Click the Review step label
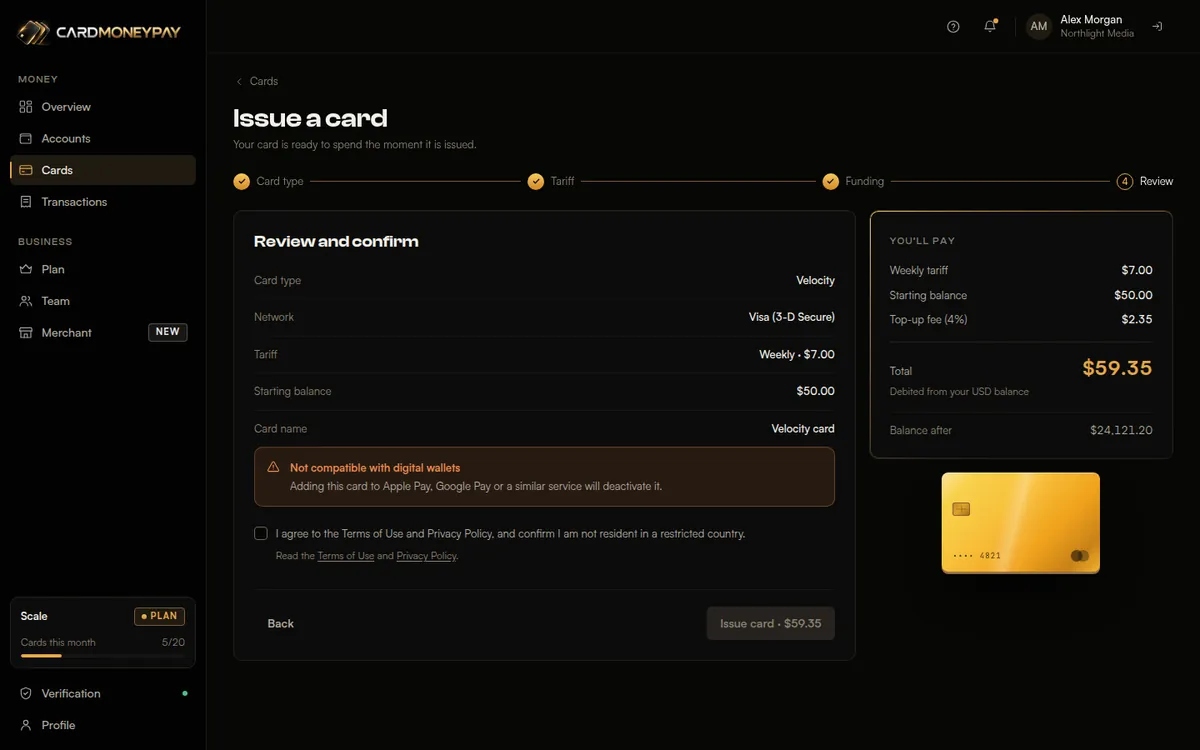 pyautogui.click(x=1157, y=181)
